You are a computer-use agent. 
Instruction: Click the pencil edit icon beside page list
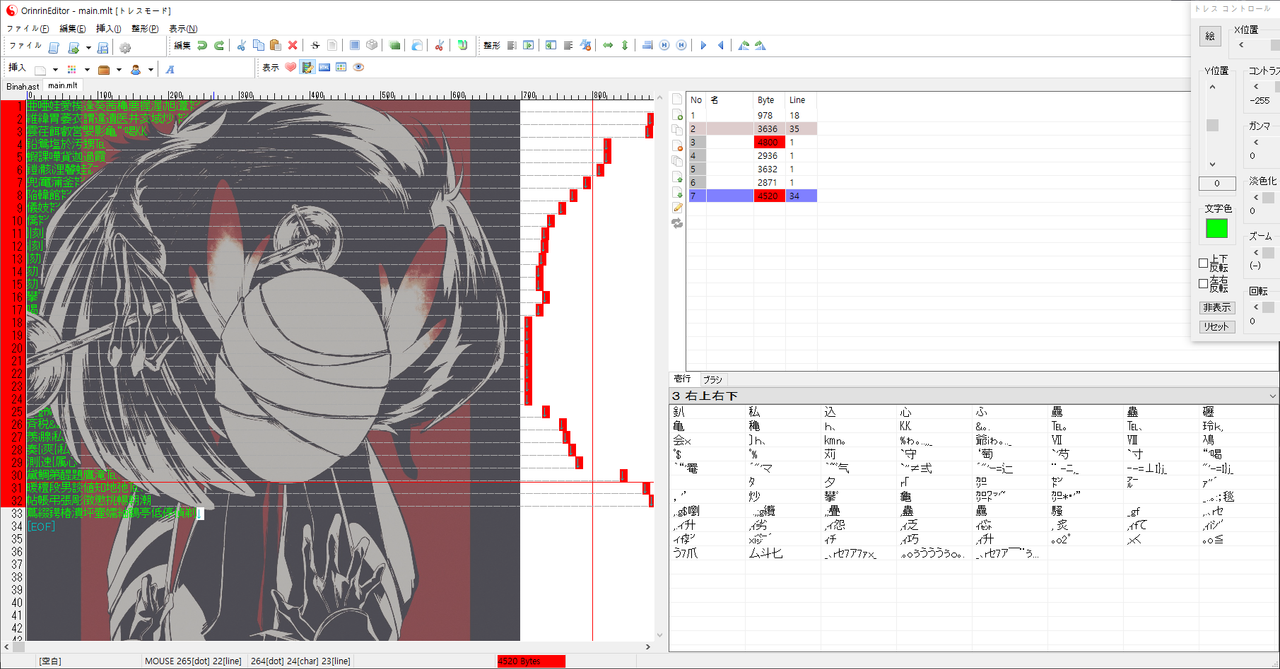click(677, 207)
